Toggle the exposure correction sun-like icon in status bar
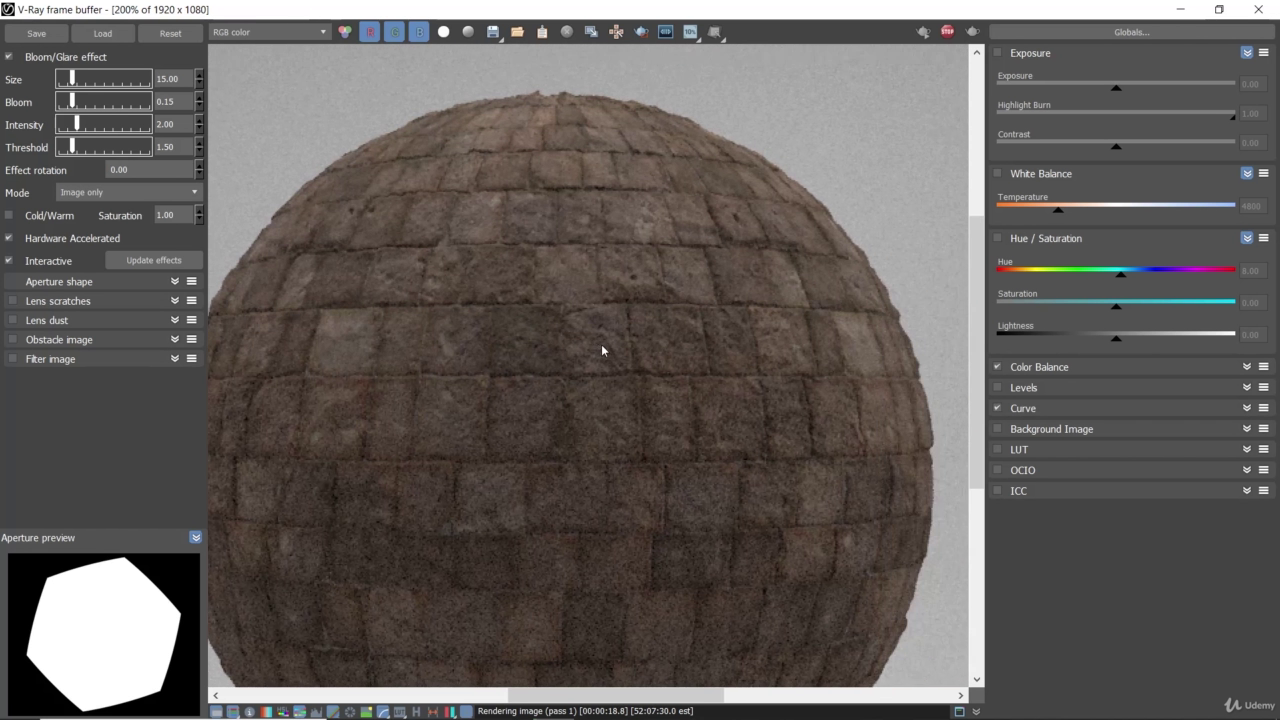The height and width of the screenshot is (720, 1280). pyautogui.click(x=350, y=712)
